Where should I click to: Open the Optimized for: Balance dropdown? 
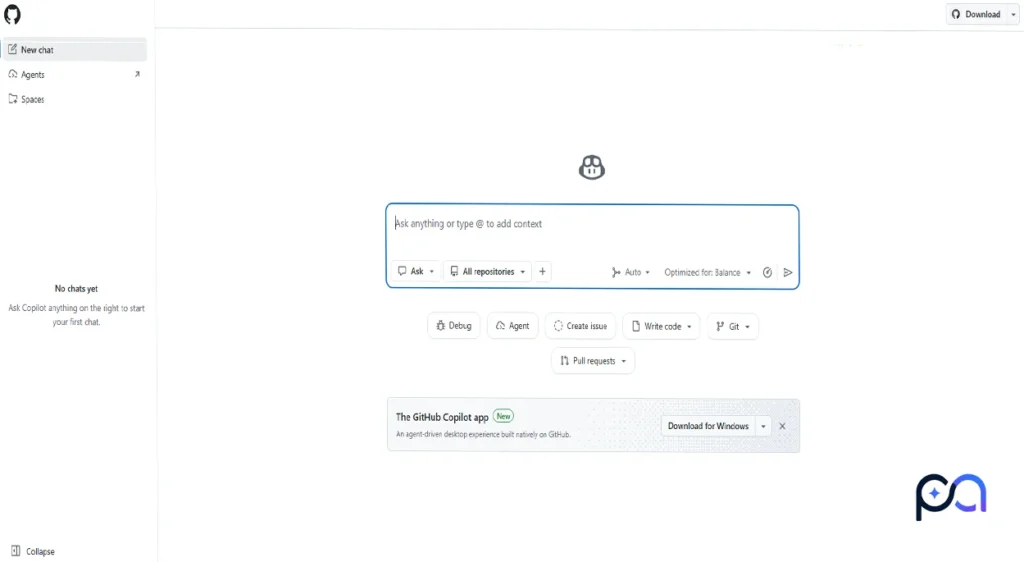pyautogui.click(x=708, y=272)
